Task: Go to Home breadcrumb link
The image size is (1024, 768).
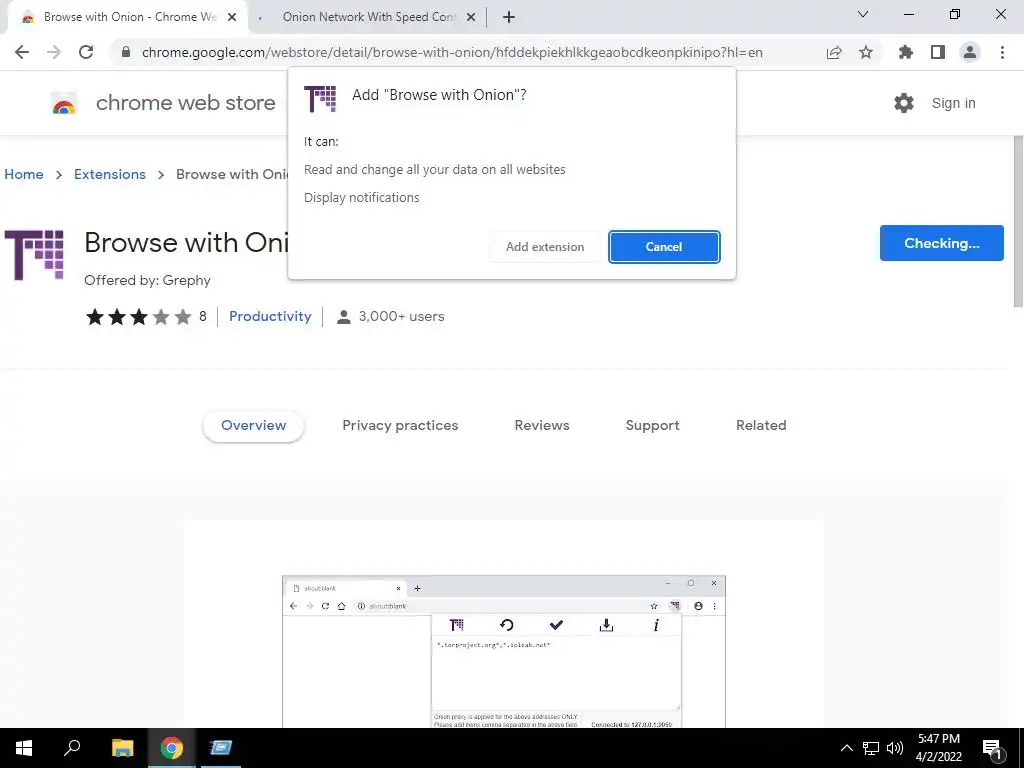Action: pos(24,174)
